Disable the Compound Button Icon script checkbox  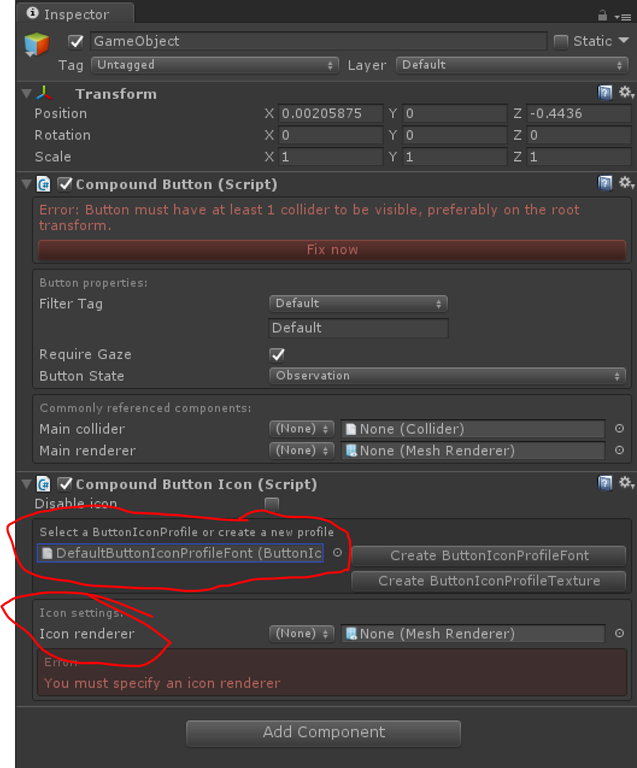coord(65,484)
